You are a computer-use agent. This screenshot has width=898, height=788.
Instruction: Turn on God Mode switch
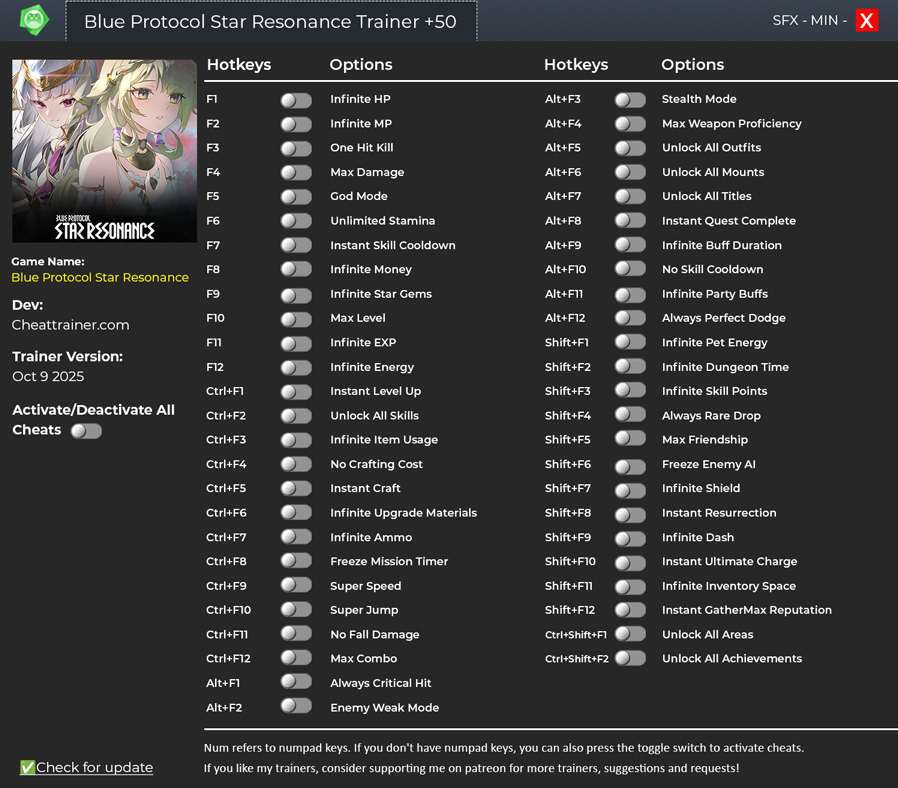coord(296,197)
